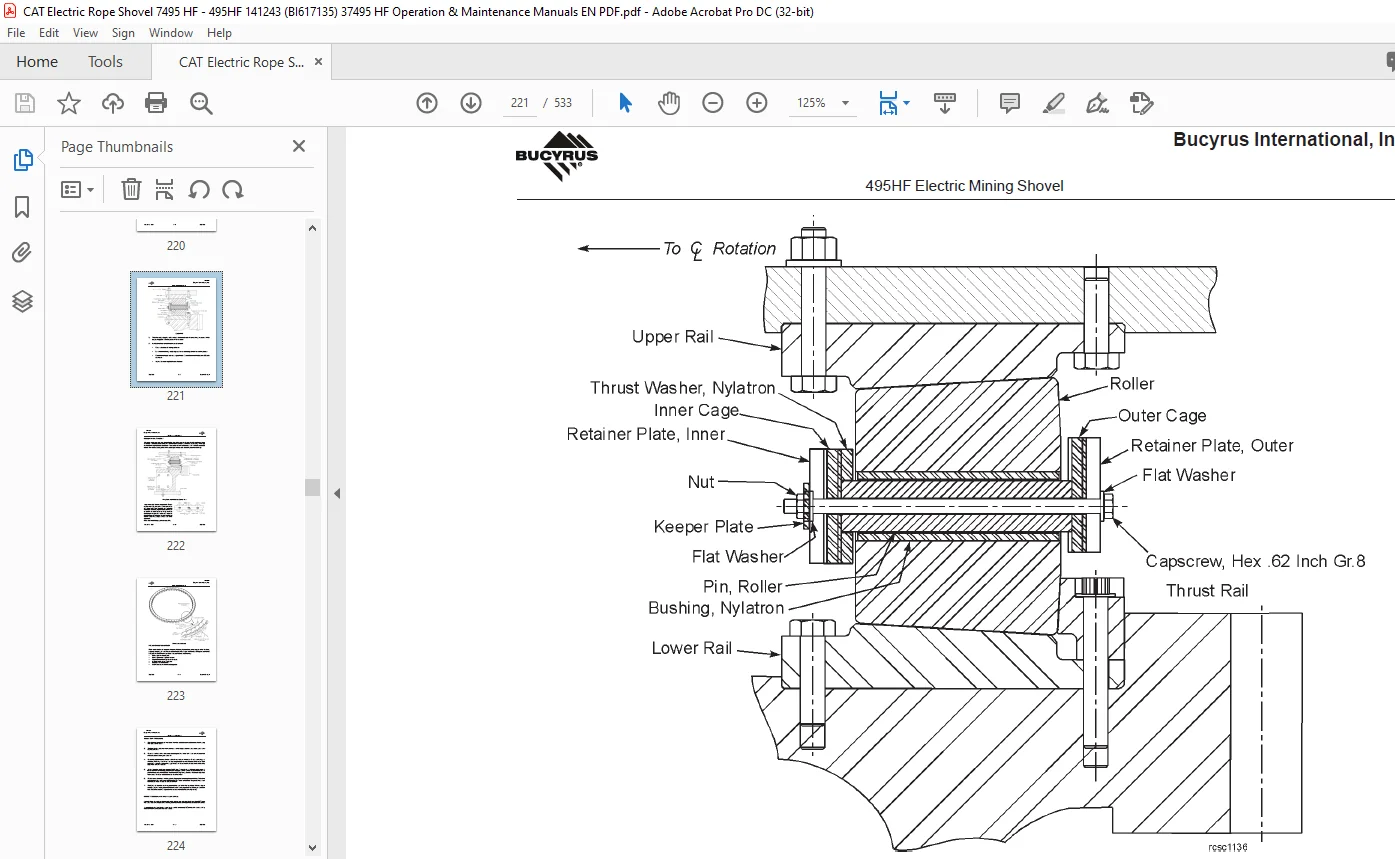Image resolution: width=1395 pixels, height=859 pixels.
Task: Expand fit page tool dropdown arrow
Action: click(907, 103)
